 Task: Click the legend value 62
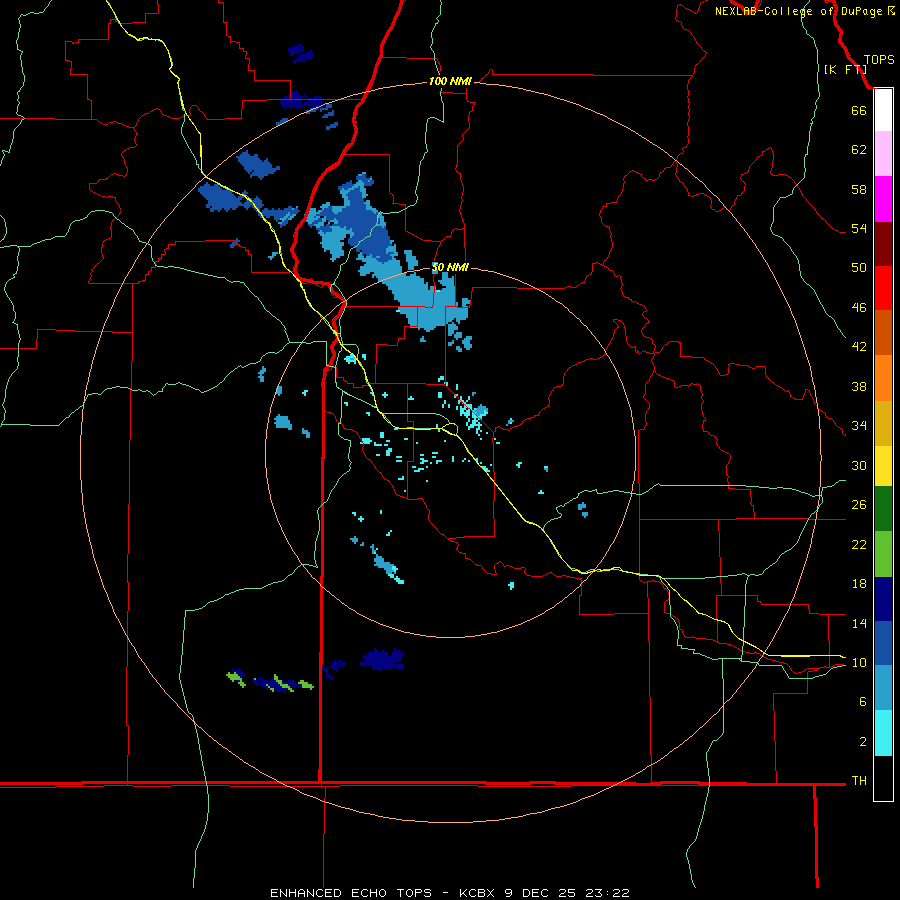point(859,150)
